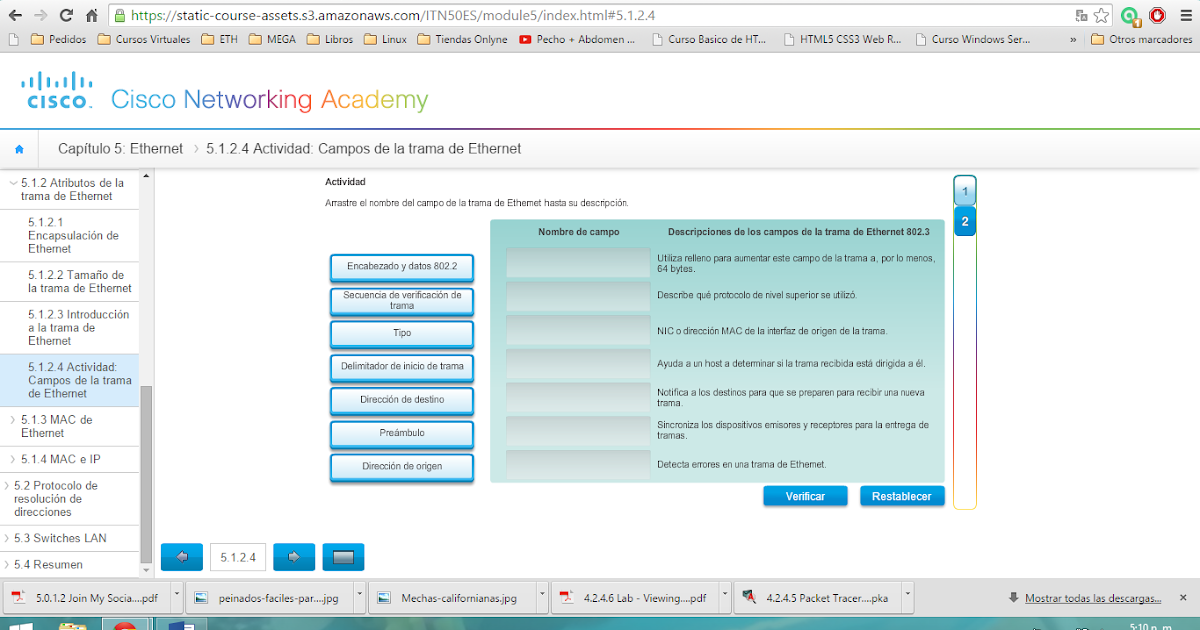Switch to activity page 2
This screenshot has height=630, width=1200.
tap(964, 221)
